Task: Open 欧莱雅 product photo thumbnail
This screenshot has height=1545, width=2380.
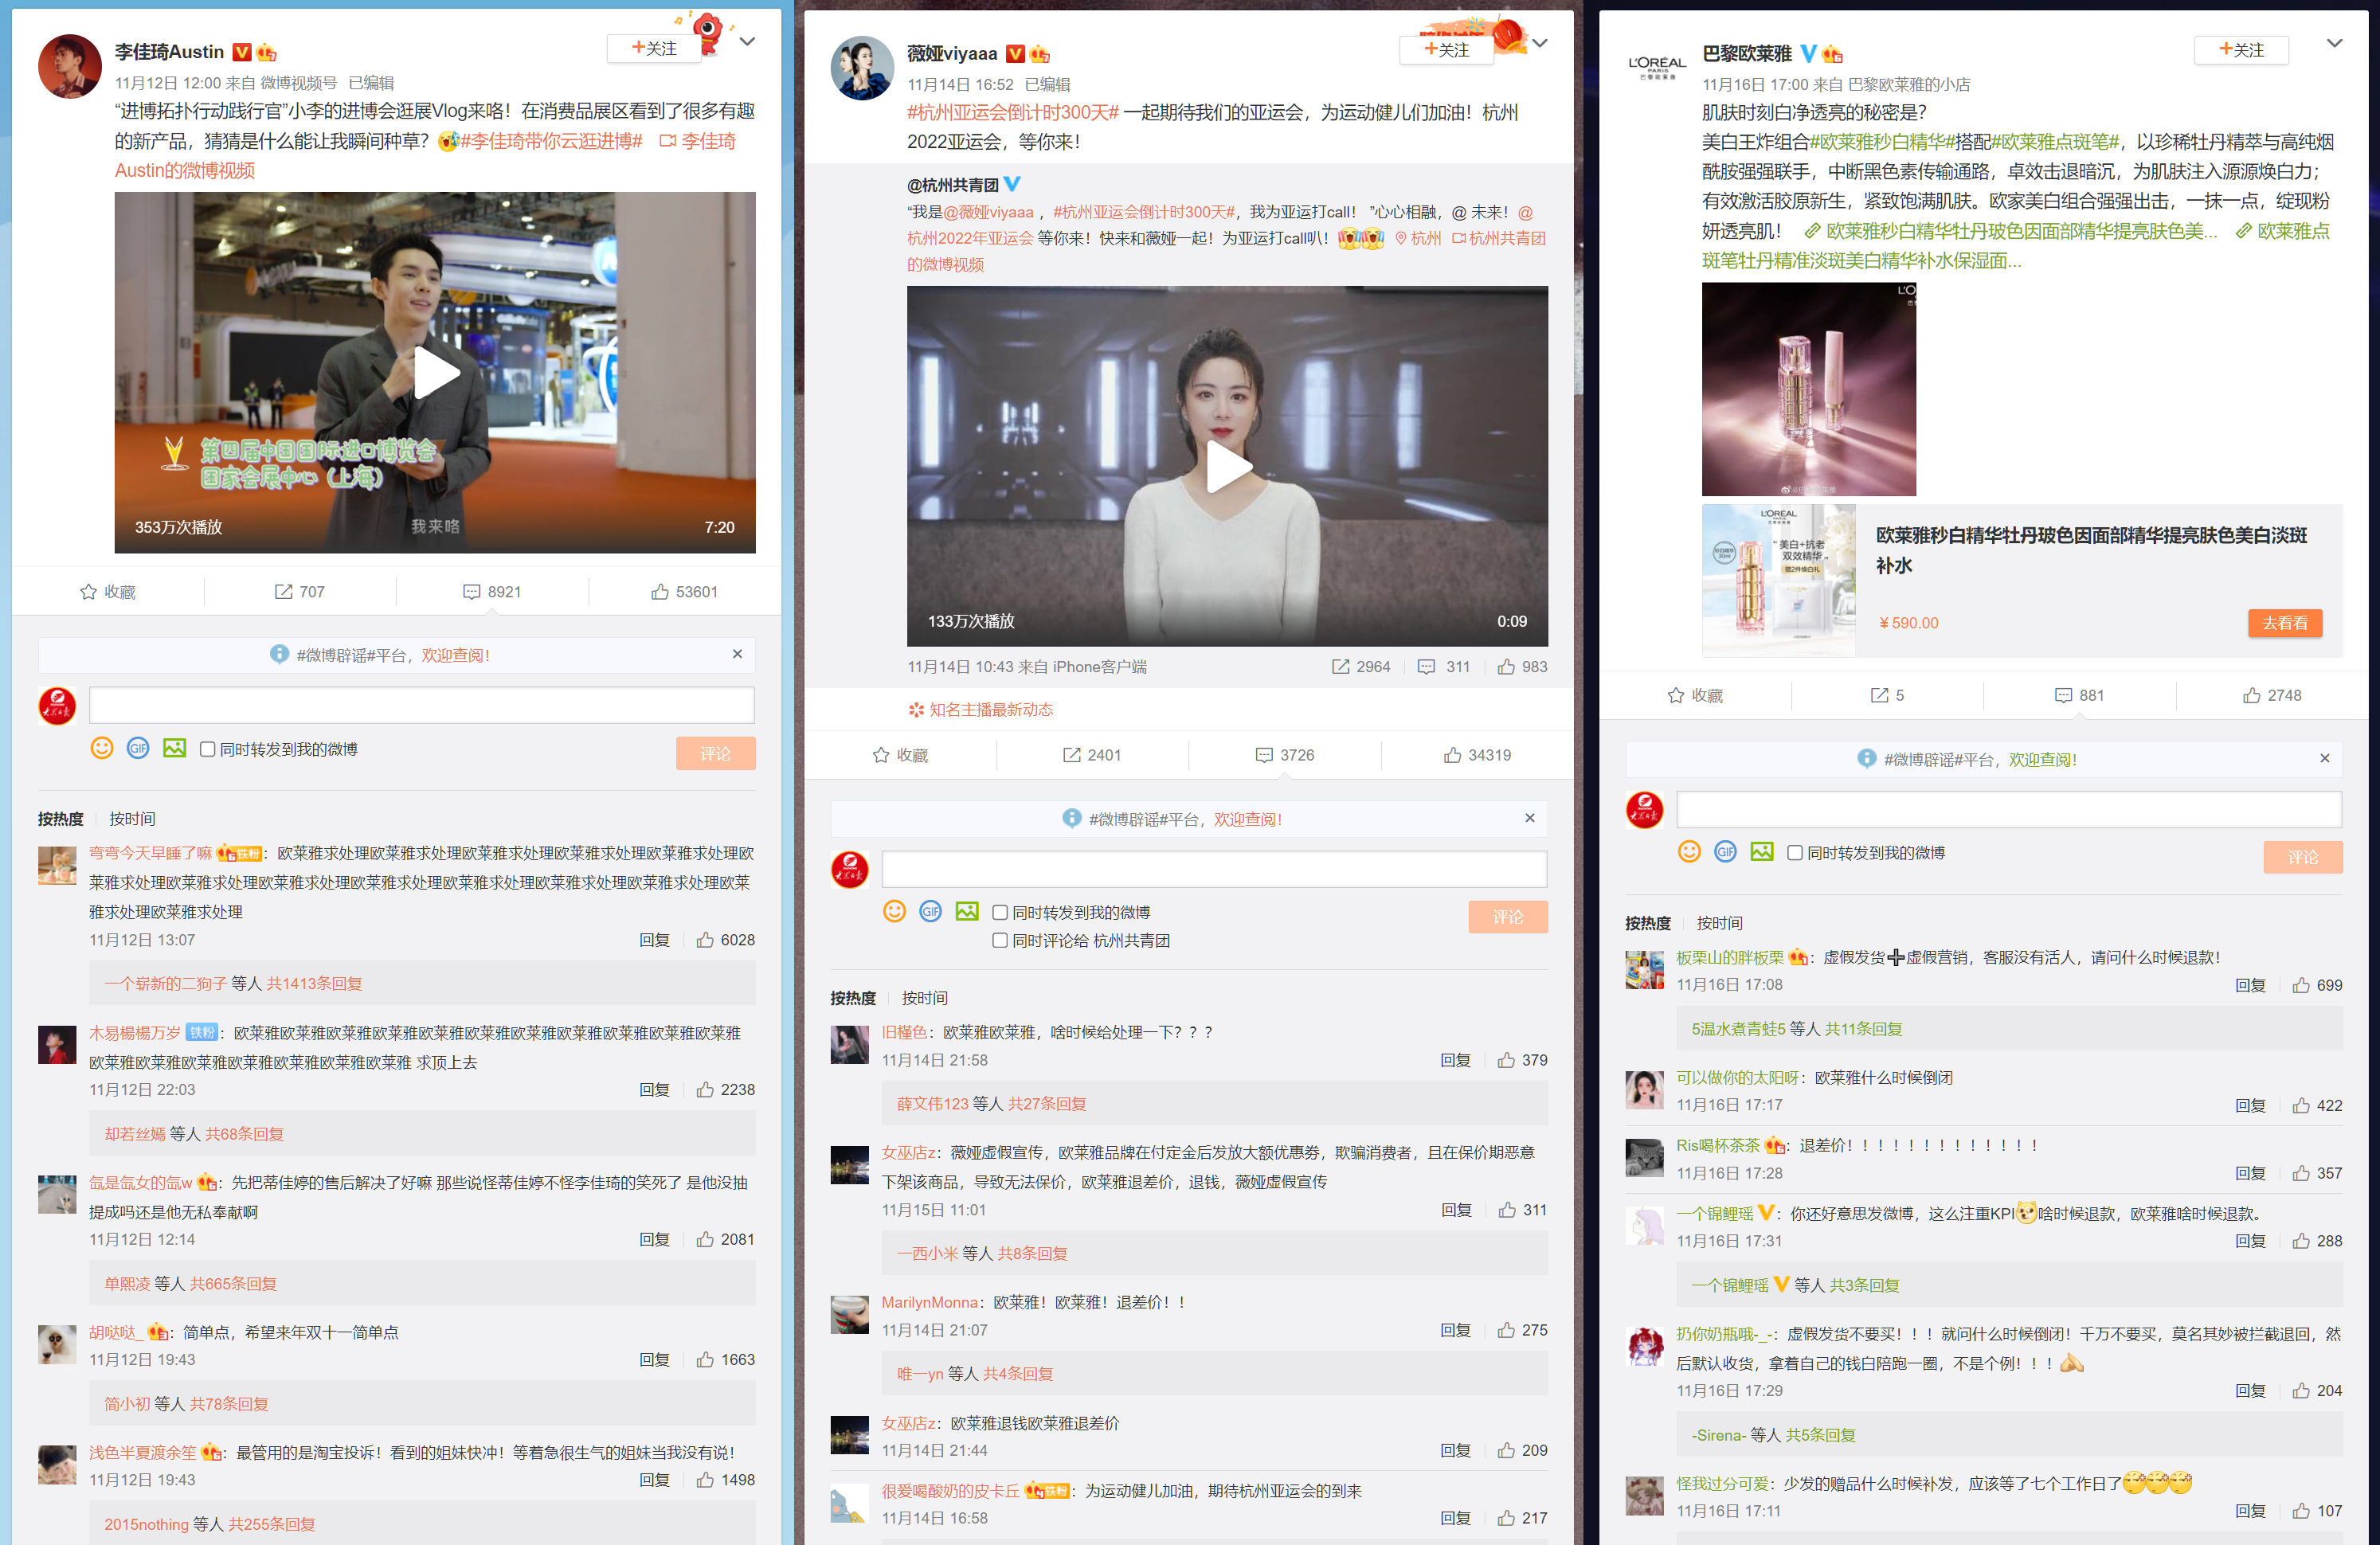Action: pos(1808,389)
